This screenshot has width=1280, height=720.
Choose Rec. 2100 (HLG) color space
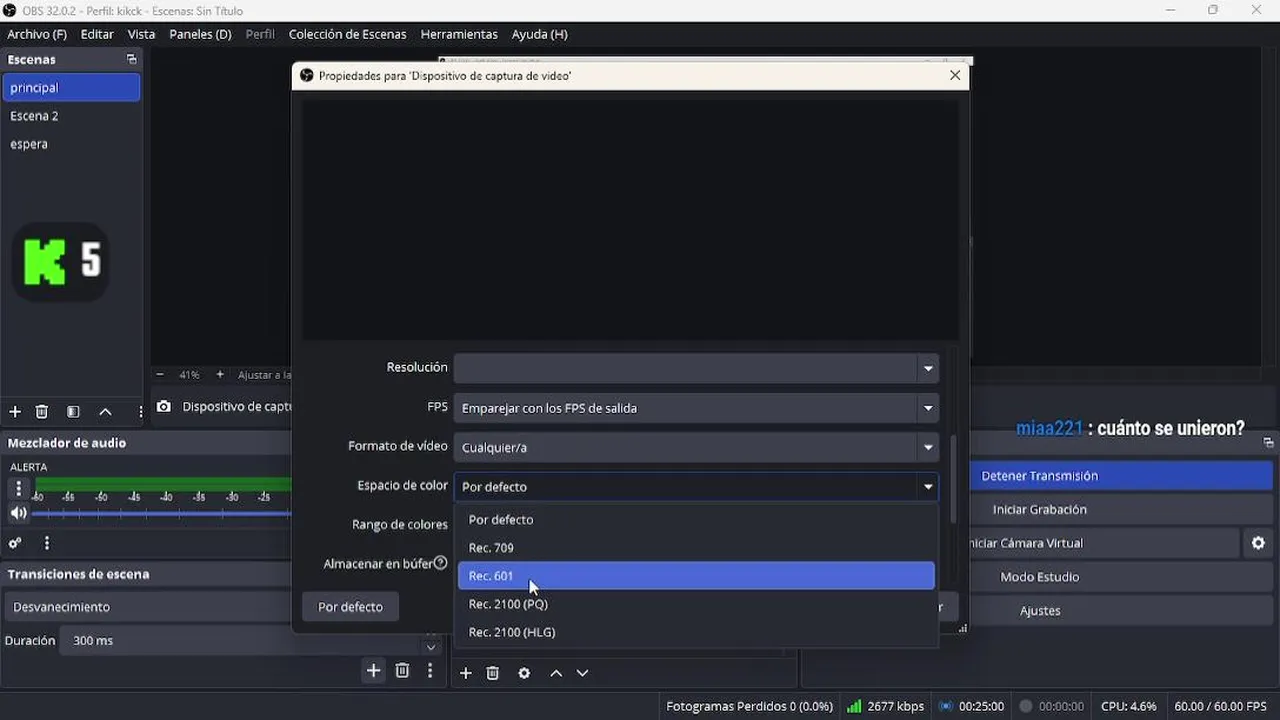(696, 632)
